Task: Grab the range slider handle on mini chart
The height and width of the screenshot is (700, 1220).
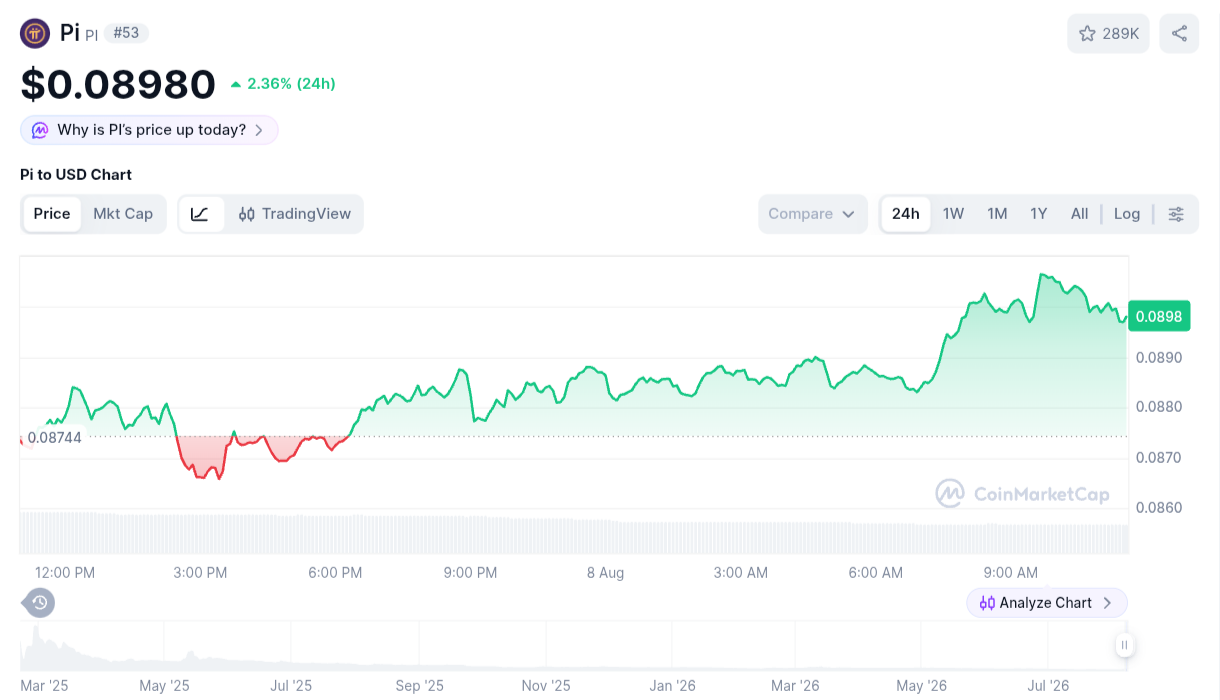Action: pos(1125,645)
